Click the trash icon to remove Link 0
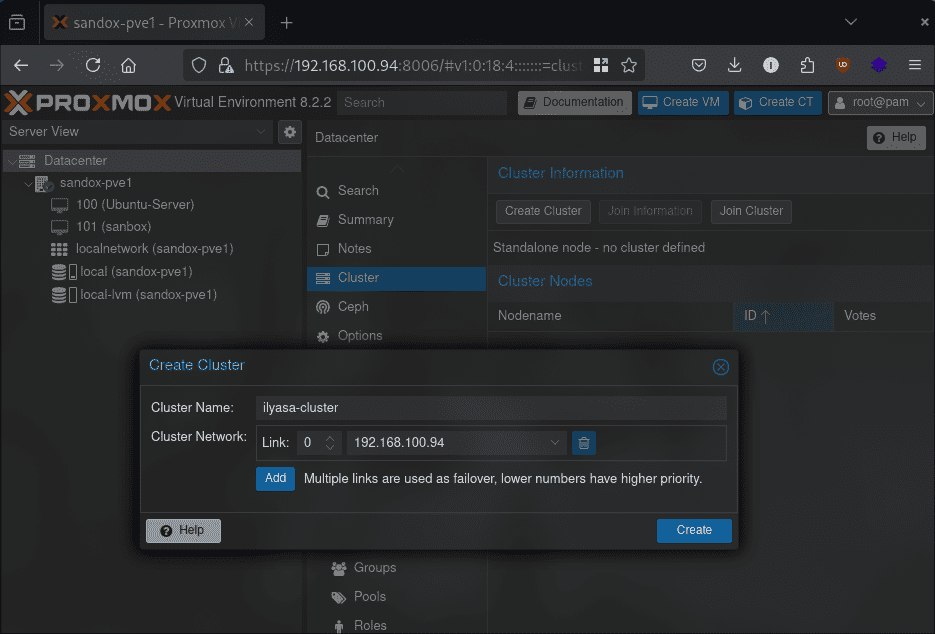935x634 pixels. point(585,443)
